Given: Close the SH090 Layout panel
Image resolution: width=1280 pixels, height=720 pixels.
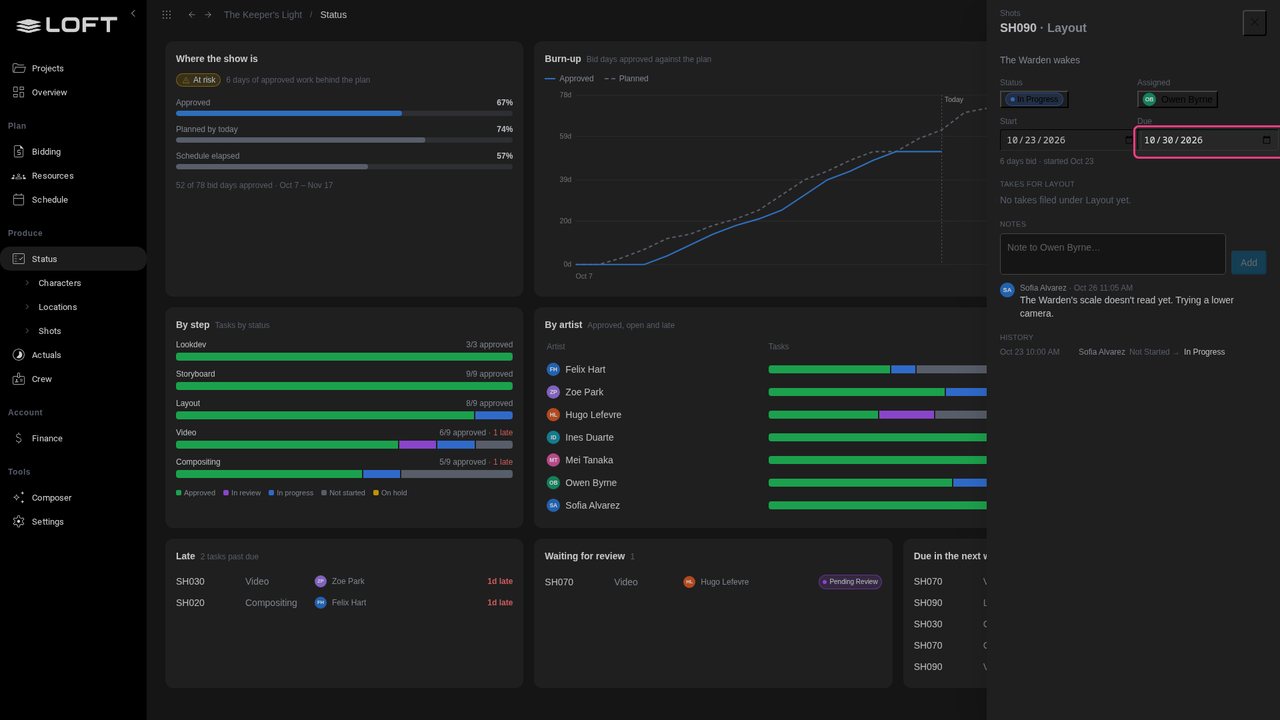Looking at the screenshot, I should click(1254, 22).
